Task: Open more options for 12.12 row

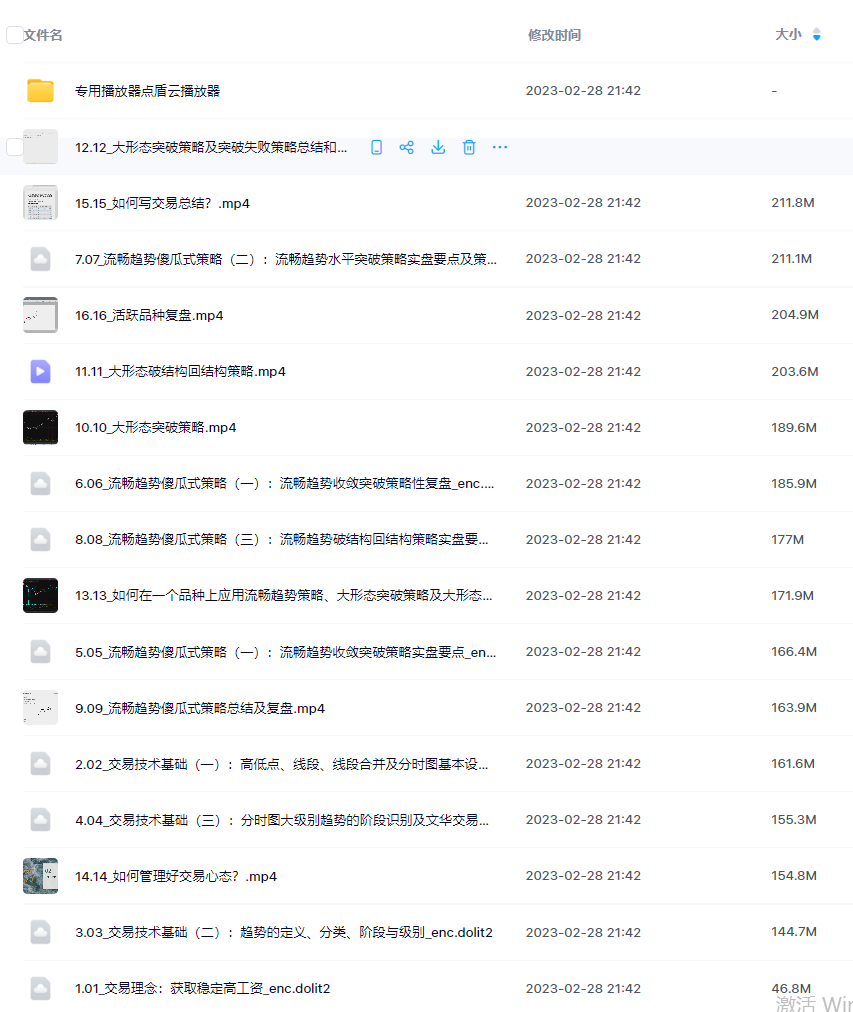Action: pos(500,147)
